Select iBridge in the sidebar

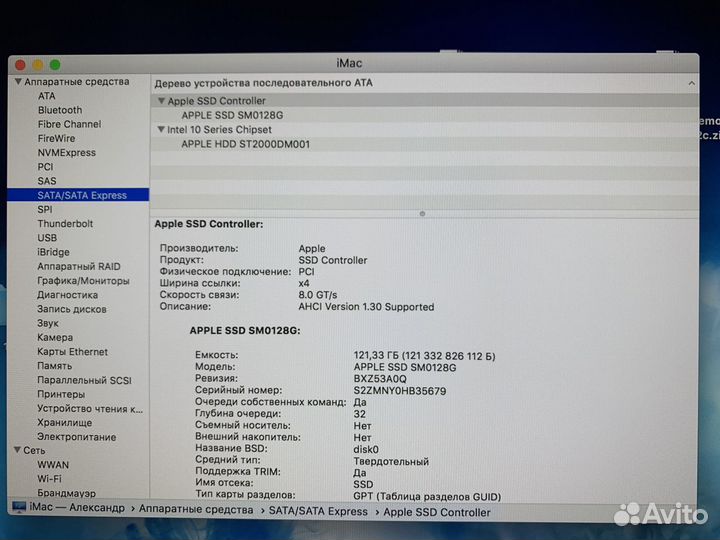(x=53, y=252)
